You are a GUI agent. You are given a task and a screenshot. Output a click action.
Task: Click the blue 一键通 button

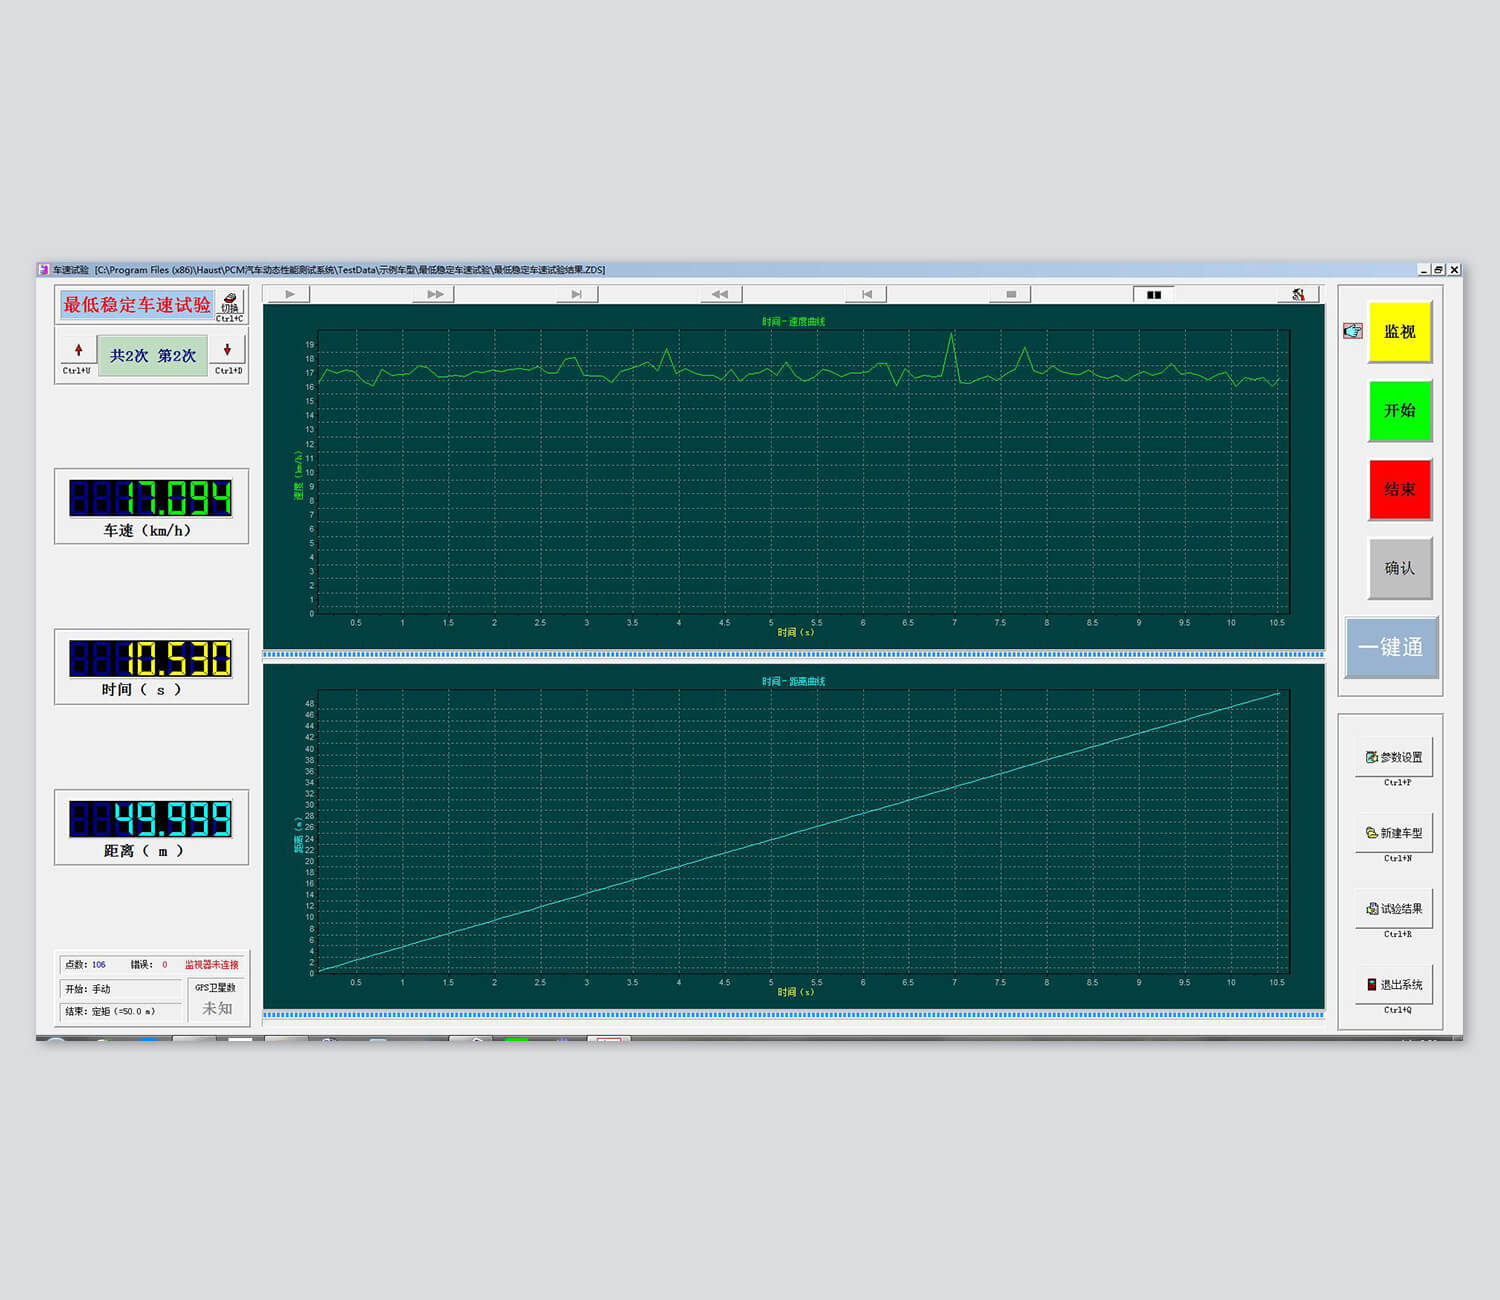[1390, 647]
